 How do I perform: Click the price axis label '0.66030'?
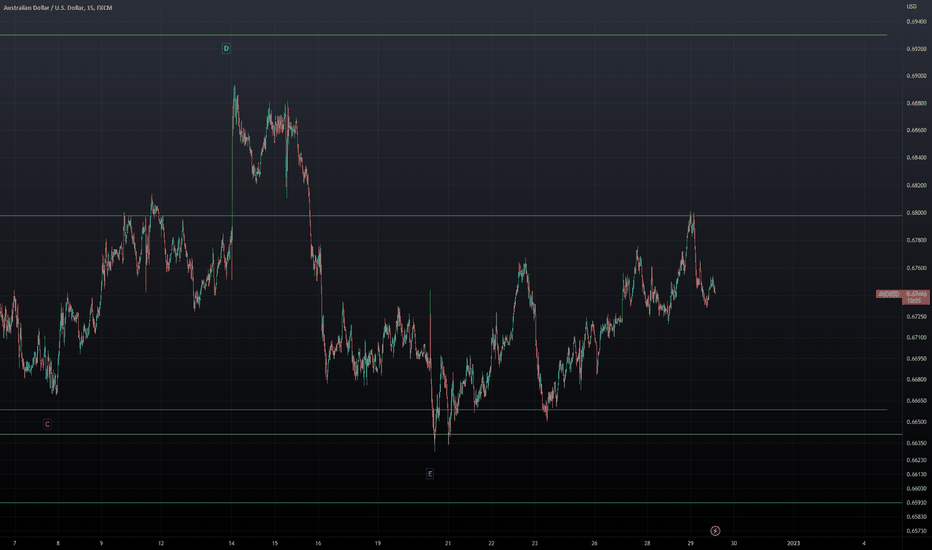(x=916, y=489)
